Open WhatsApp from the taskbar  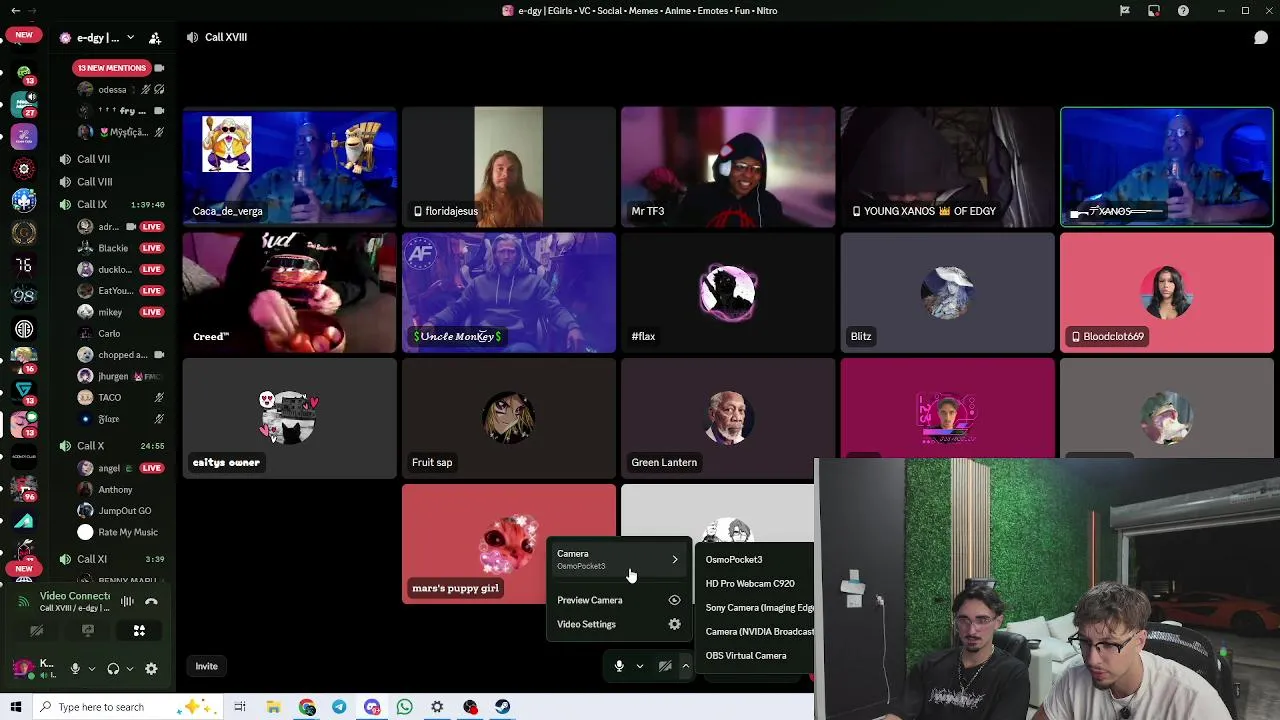404,707
